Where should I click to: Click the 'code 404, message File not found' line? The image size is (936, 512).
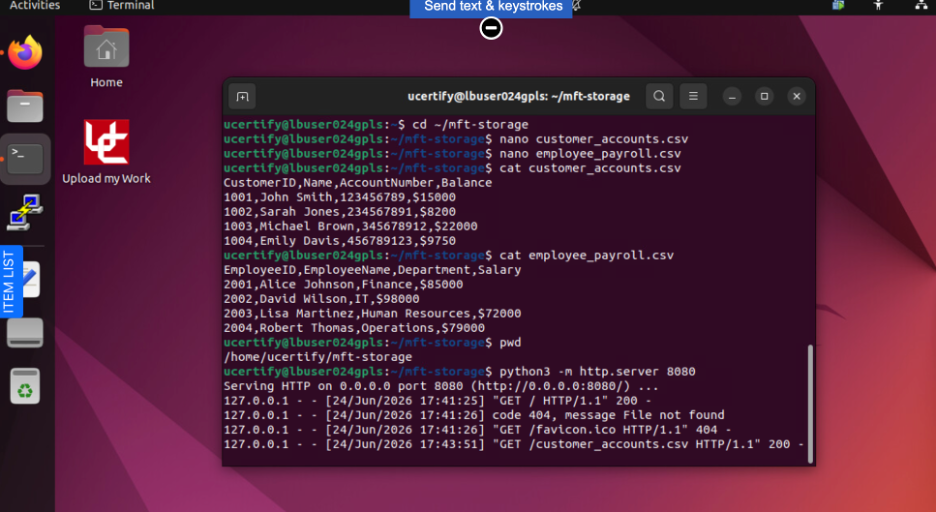pos(474,415)
